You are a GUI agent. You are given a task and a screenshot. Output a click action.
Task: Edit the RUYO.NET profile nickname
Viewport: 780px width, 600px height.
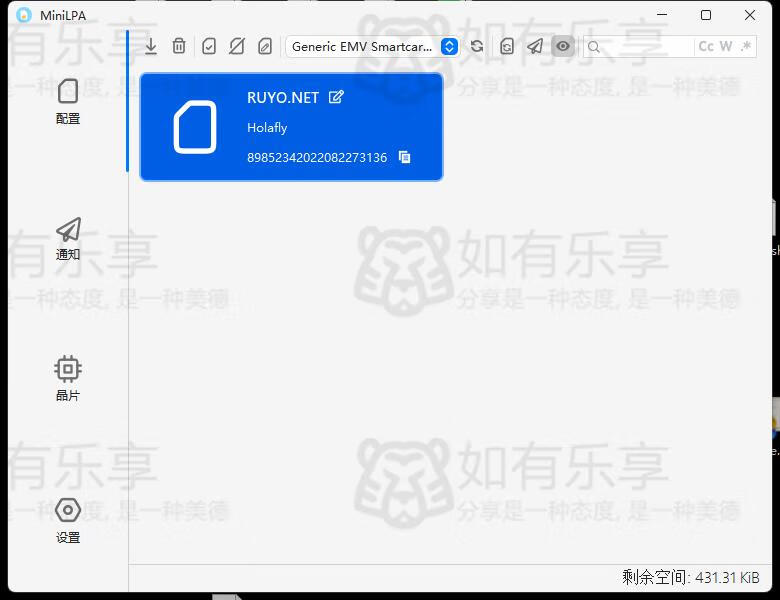tap(337, 97)
